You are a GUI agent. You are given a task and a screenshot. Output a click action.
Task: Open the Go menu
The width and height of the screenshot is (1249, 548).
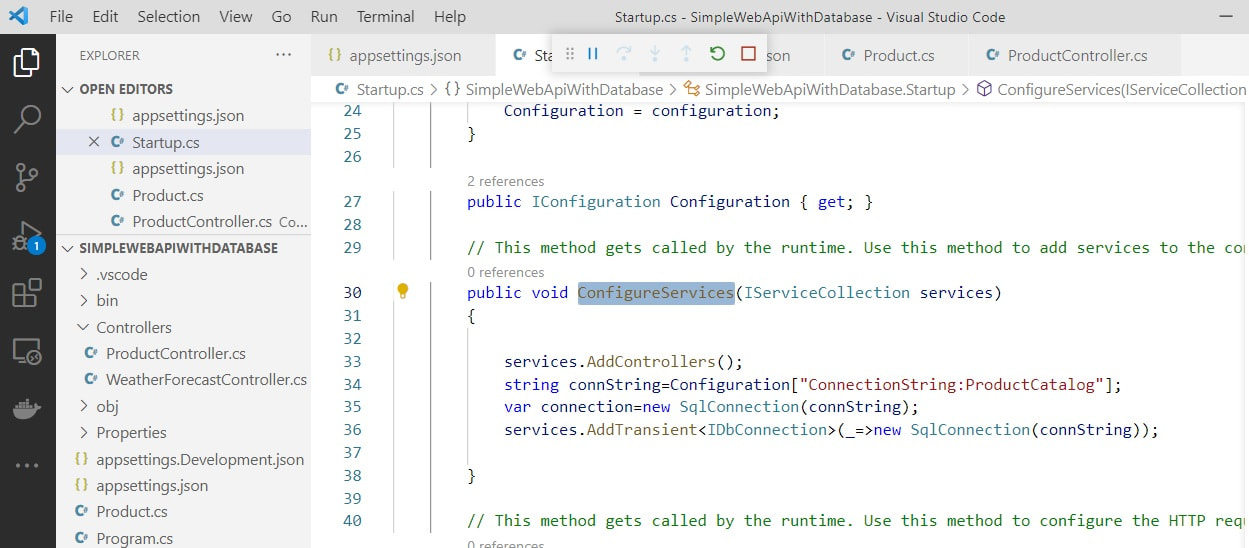coord(282,17)
